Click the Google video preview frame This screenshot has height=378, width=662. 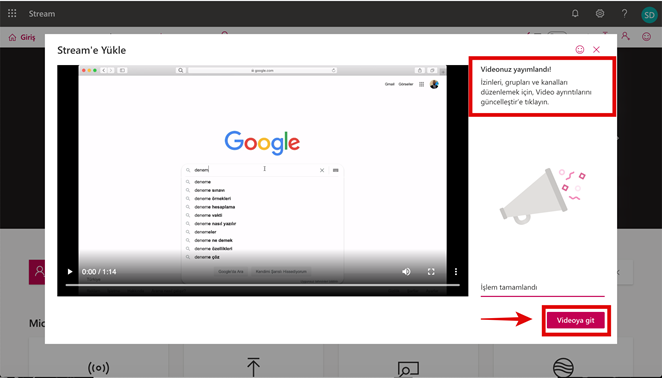point(262,180)
